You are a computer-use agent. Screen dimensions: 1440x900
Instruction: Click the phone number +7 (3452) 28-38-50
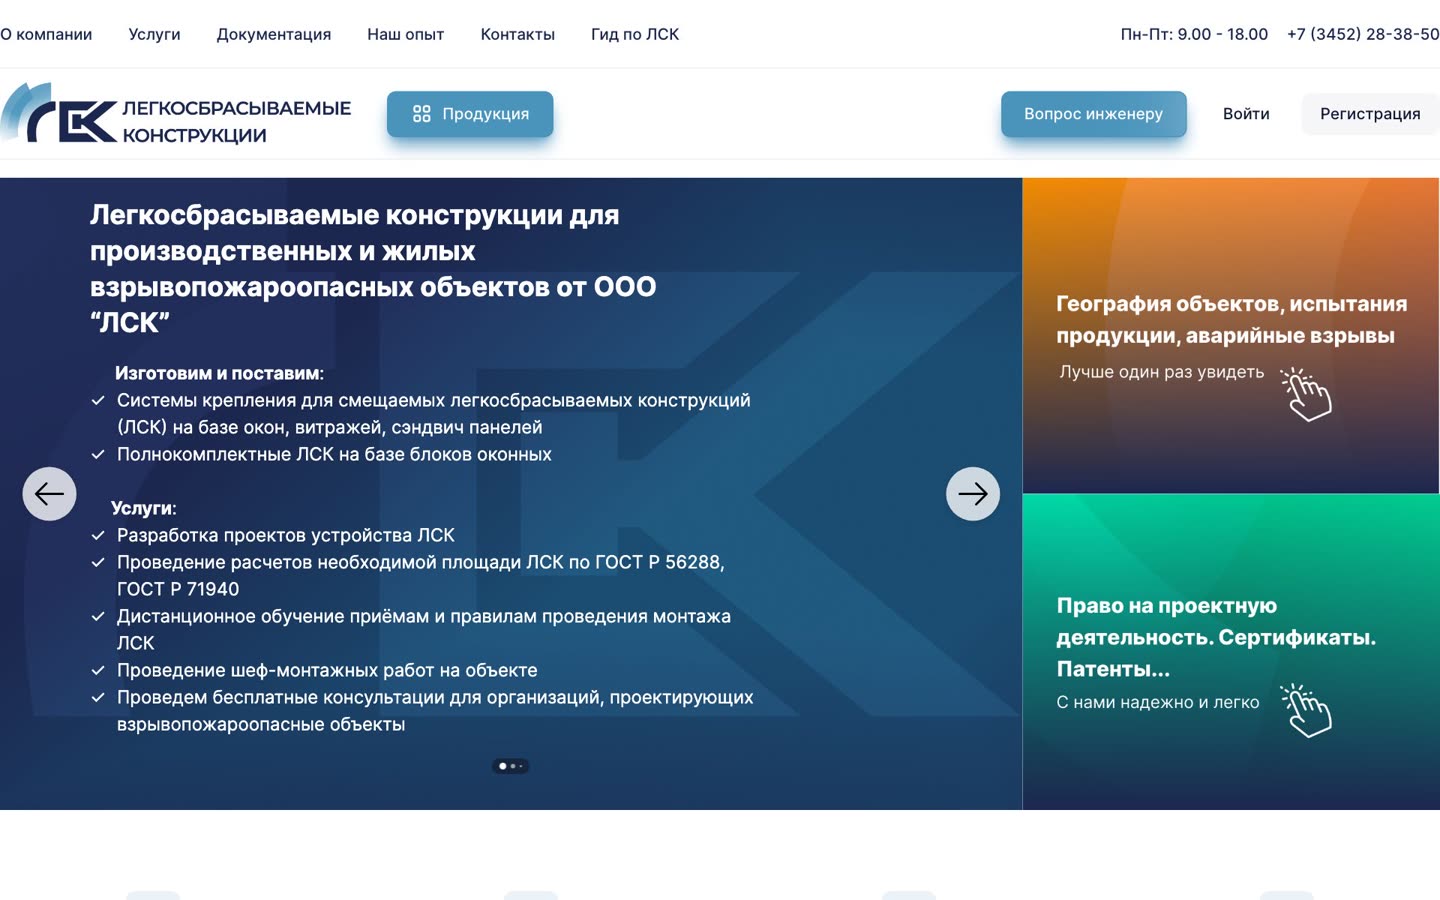pyautogui.click(x=1363, y=34)
